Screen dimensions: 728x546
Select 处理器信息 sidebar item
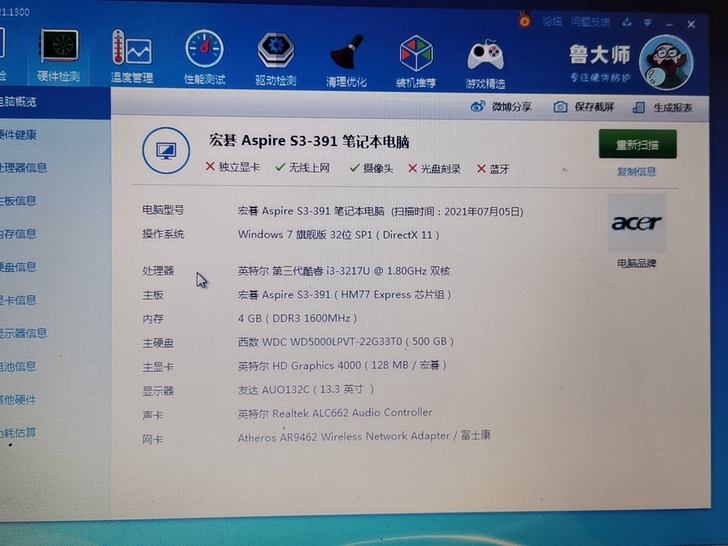(23, 168)
